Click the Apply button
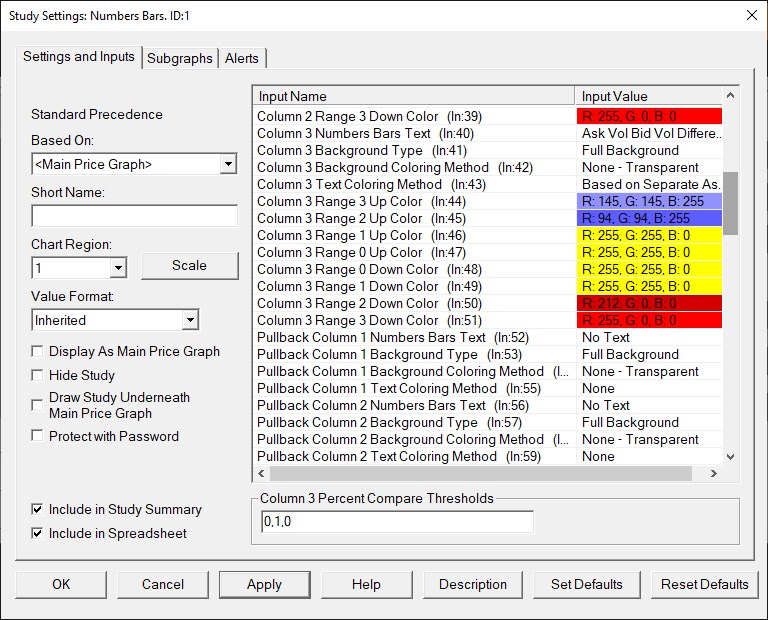The height and width of the screenshot is (620, 768). point(264,585)
